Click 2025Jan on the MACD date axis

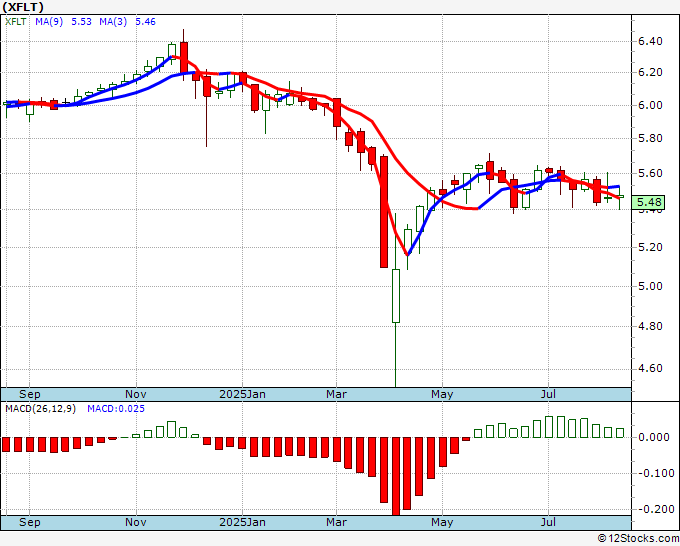point(242,522)
